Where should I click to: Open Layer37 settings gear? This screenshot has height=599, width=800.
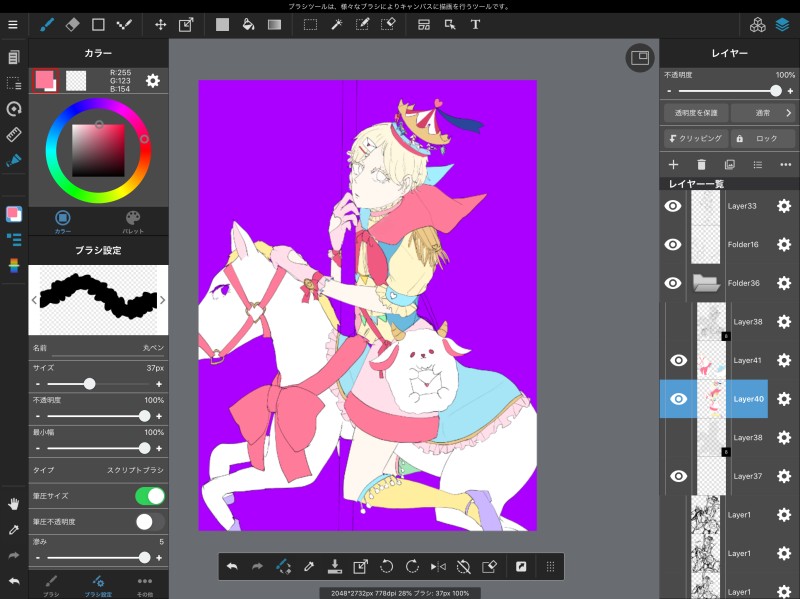784,476
